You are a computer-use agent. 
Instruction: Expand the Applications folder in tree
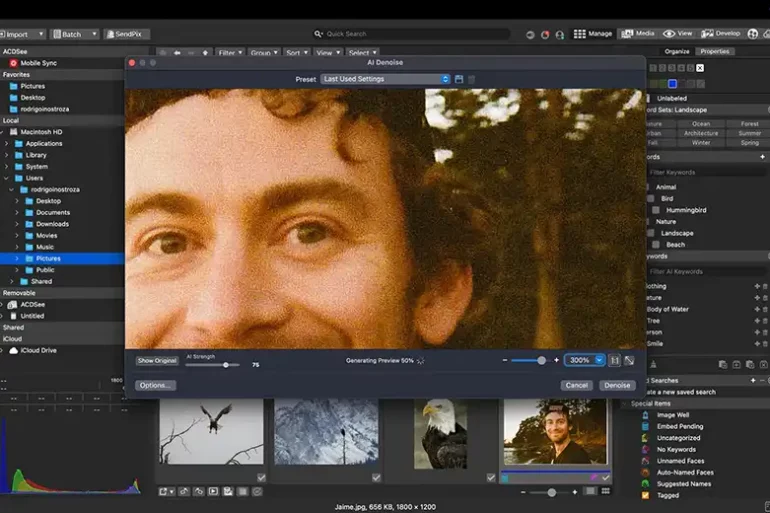6,143
